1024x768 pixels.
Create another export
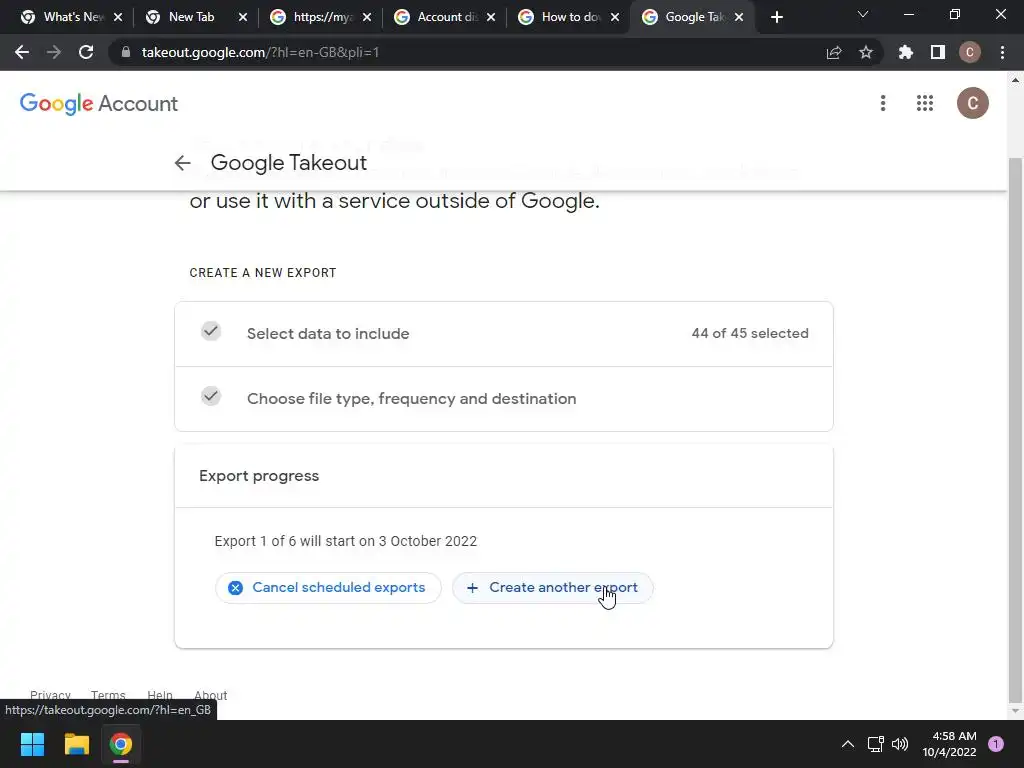pos(552,588)
